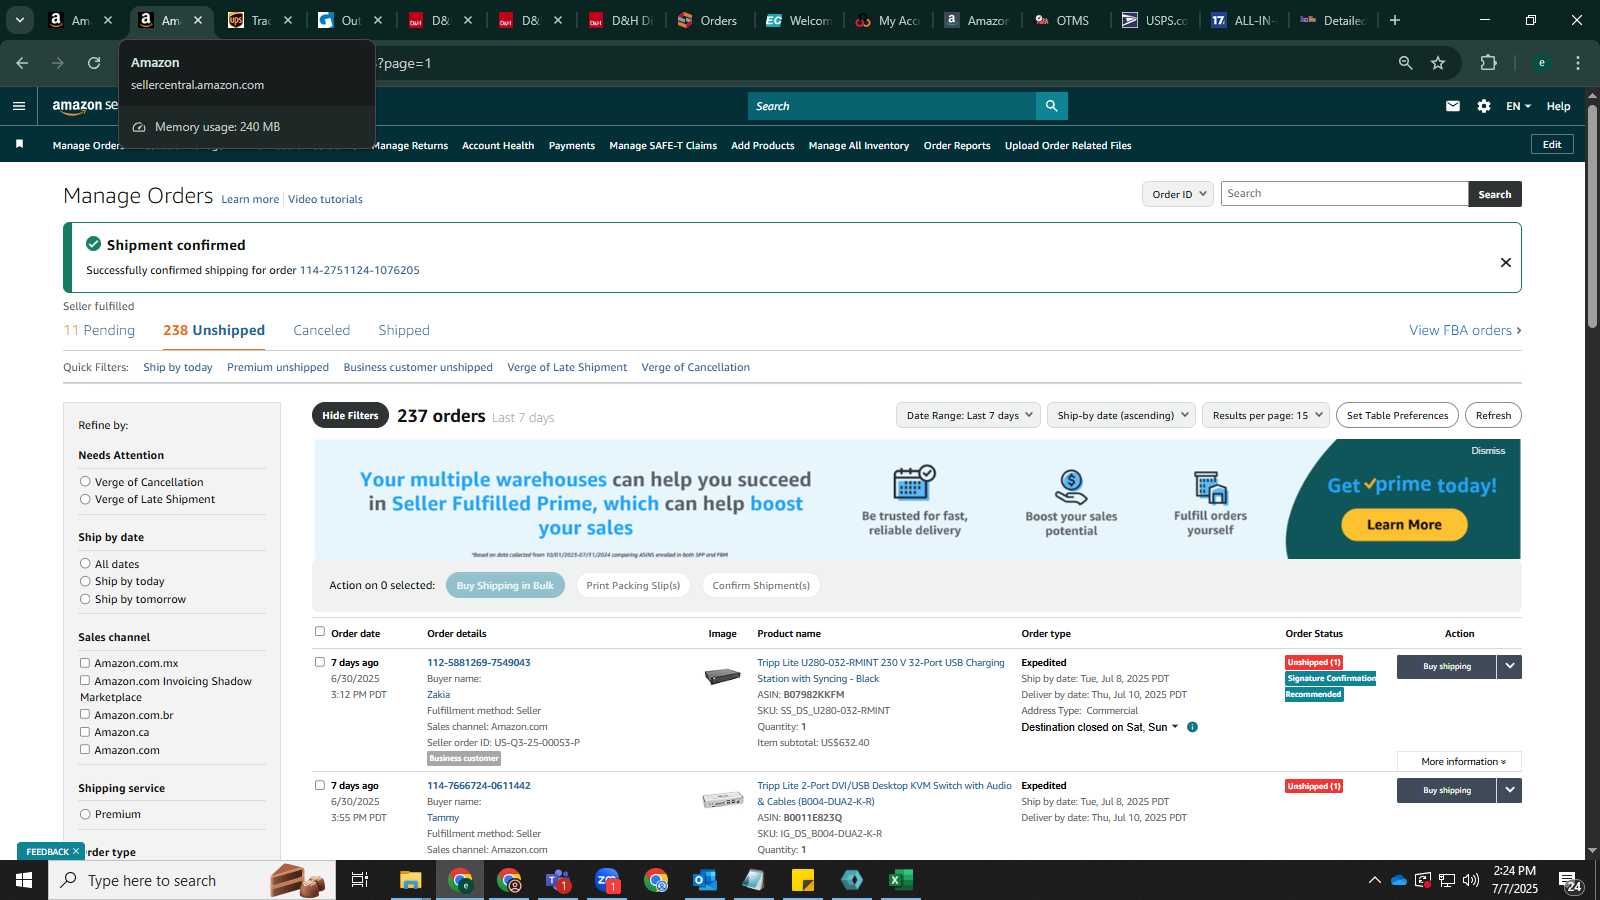The width and height of the screenshot is (1600, 900).
Task: Open a new browser tab with plus
Action: click(1395, 20)
